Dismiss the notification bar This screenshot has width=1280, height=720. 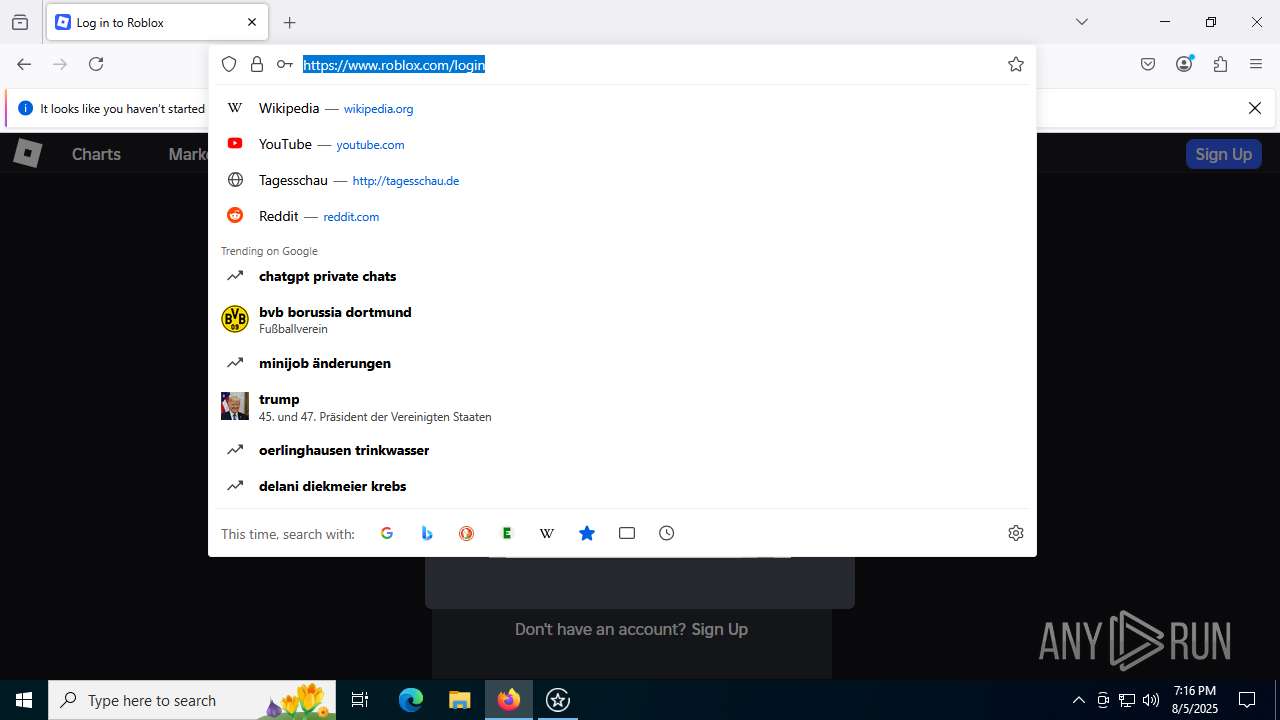tap(1255, 108)
